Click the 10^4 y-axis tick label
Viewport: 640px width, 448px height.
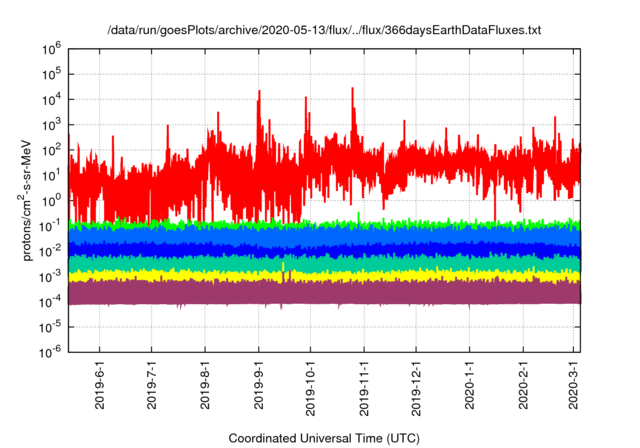pyautogui.click(x=52, y=100)
